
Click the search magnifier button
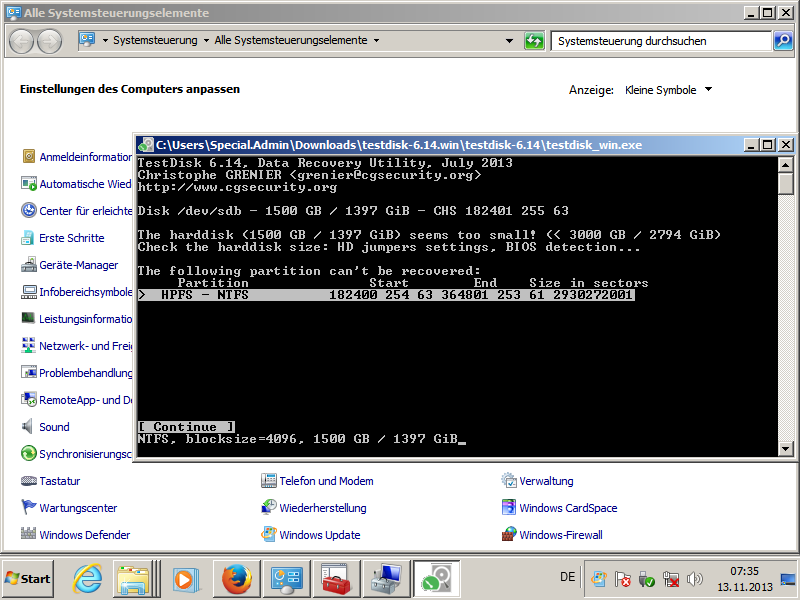pyautogui.click(x=783, y=41)
